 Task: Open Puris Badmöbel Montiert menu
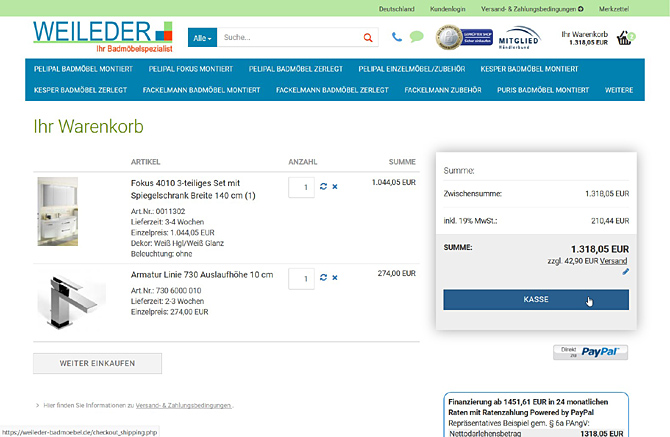(543, 90)
